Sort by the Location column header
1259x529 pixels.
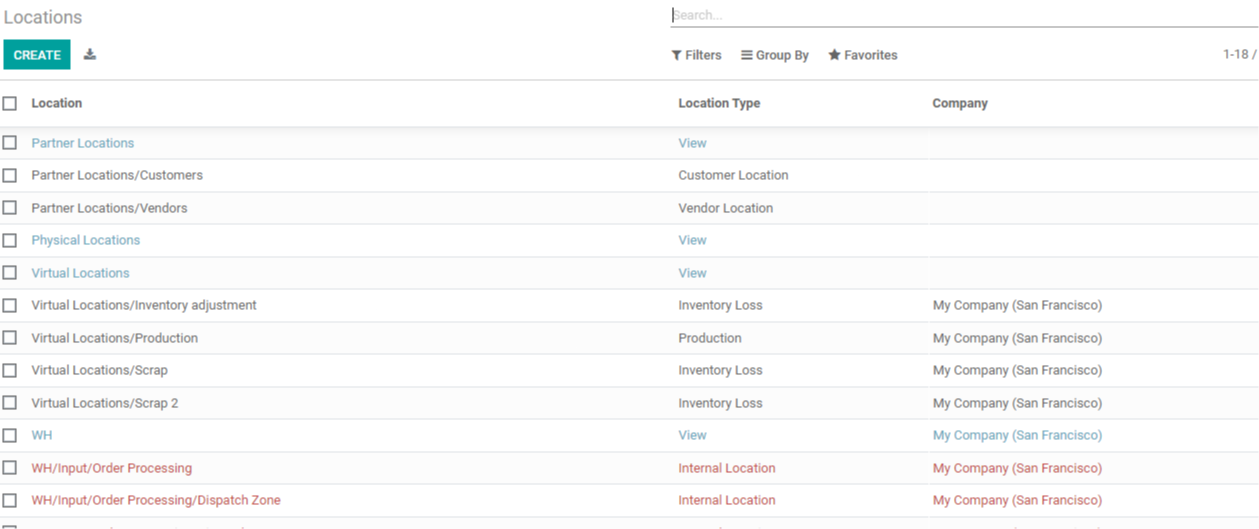tap(57, 103)
